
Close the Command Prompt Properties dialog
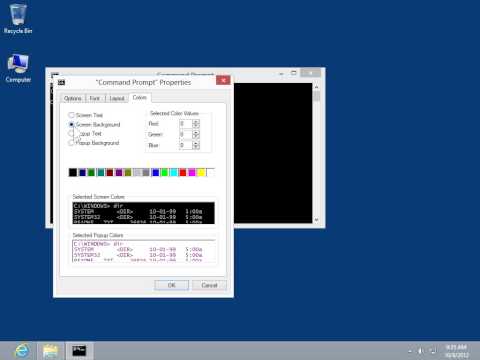pos(223,80)
